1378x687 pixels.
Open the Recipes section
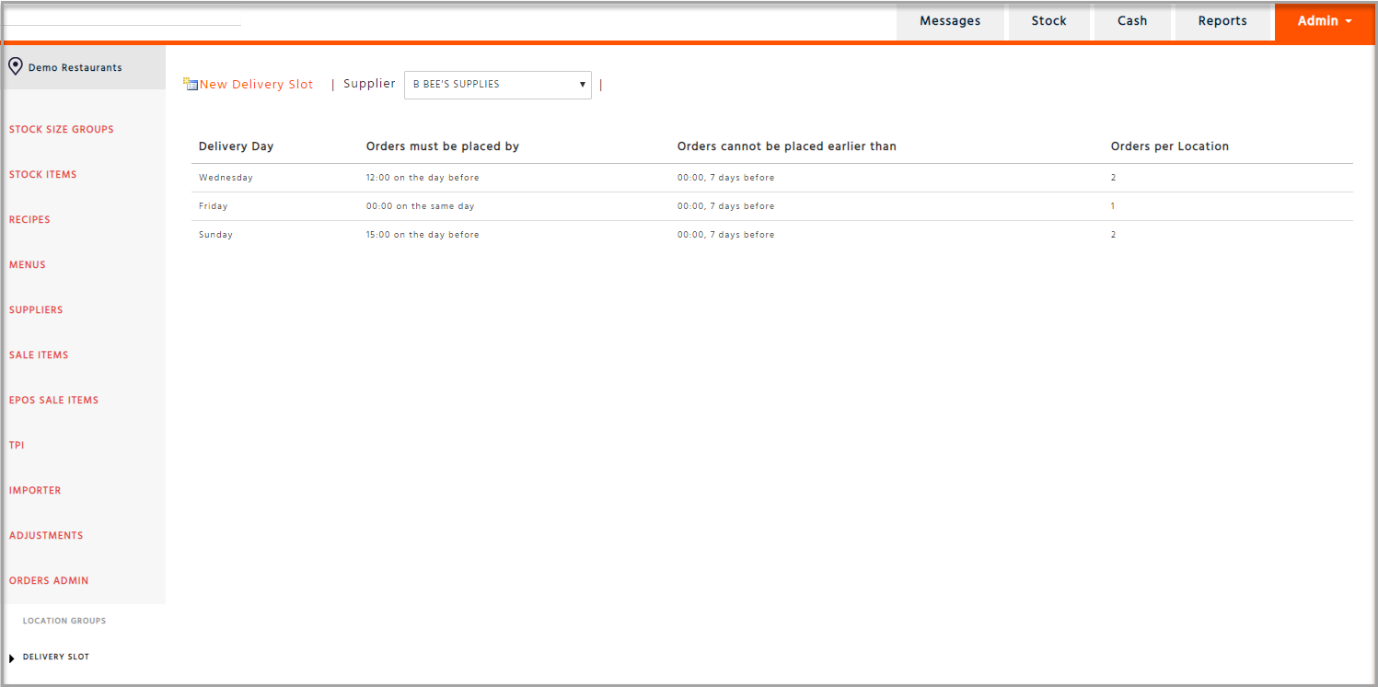pos(29,219)
